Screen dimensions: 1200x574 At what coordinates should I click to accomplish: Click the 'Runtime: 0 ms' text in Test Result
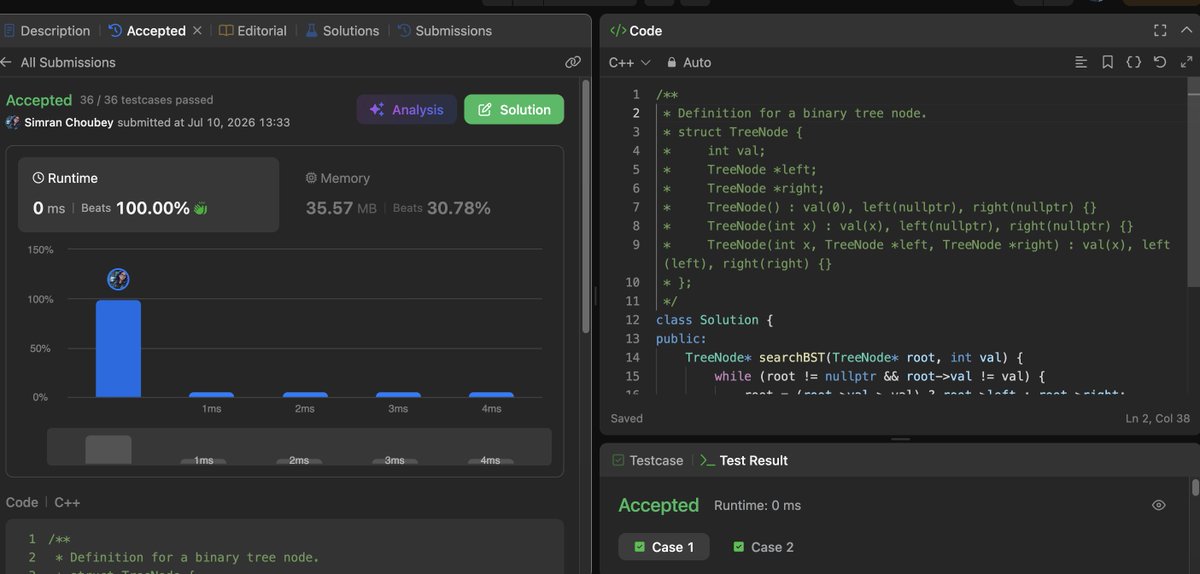(757, 506)
